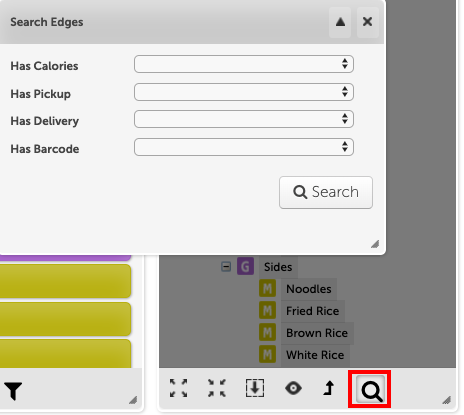Image resolution: width=464 pixels, height=415 pixels.
Task: Select the Brown Rice tree item
Action: pos(317,333)
